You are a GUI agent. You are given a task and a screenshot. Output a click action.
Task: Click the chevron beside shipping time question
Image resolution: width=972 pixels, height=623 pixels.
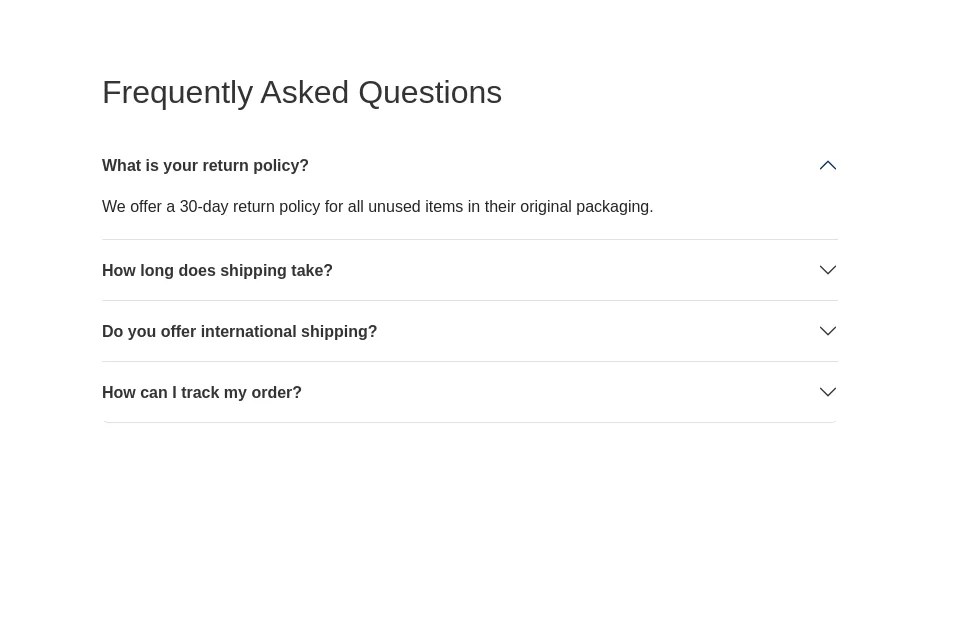click(x=827, y=270)
